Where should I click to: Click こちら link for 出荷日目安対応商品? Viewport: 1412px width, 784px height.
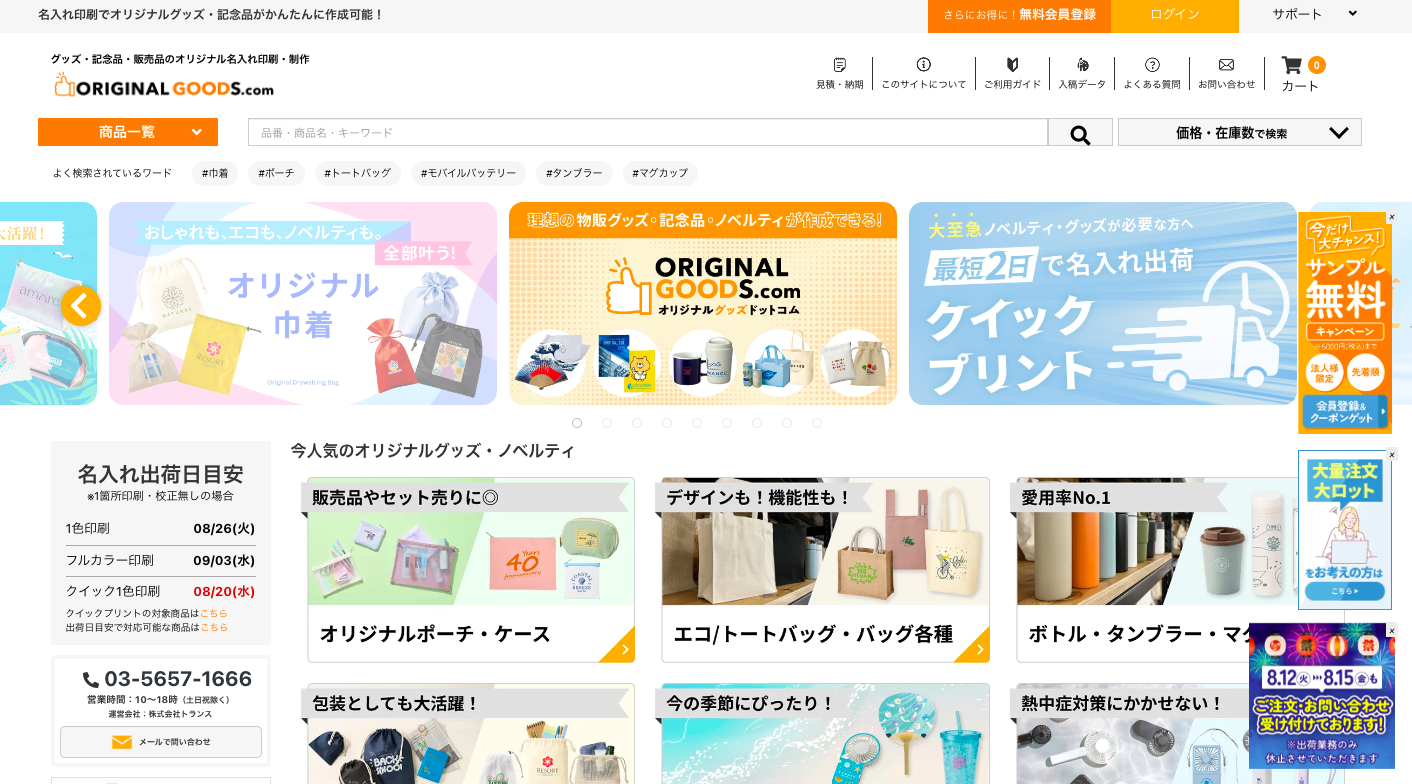click(x=214, y=627)
